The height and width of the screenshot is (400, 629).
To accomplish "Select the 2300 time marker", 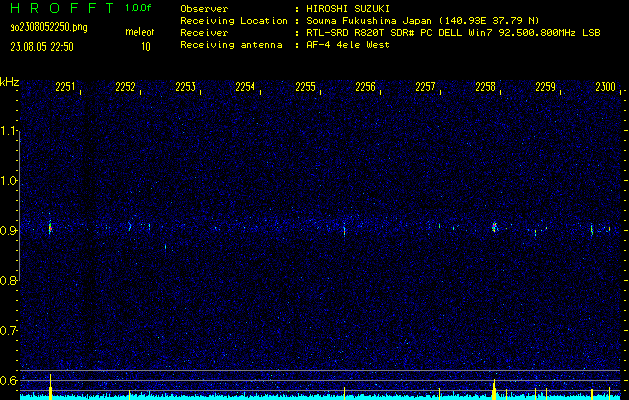I will (606, 87).
